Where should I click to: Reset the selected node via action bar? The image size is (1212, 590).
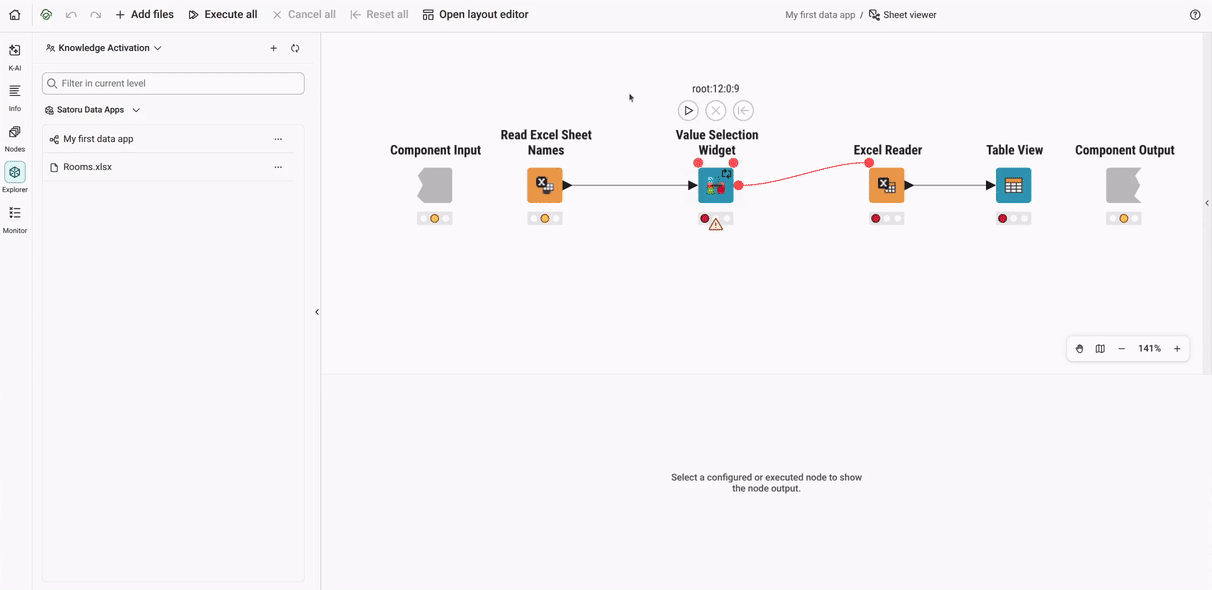pos(743,111)
